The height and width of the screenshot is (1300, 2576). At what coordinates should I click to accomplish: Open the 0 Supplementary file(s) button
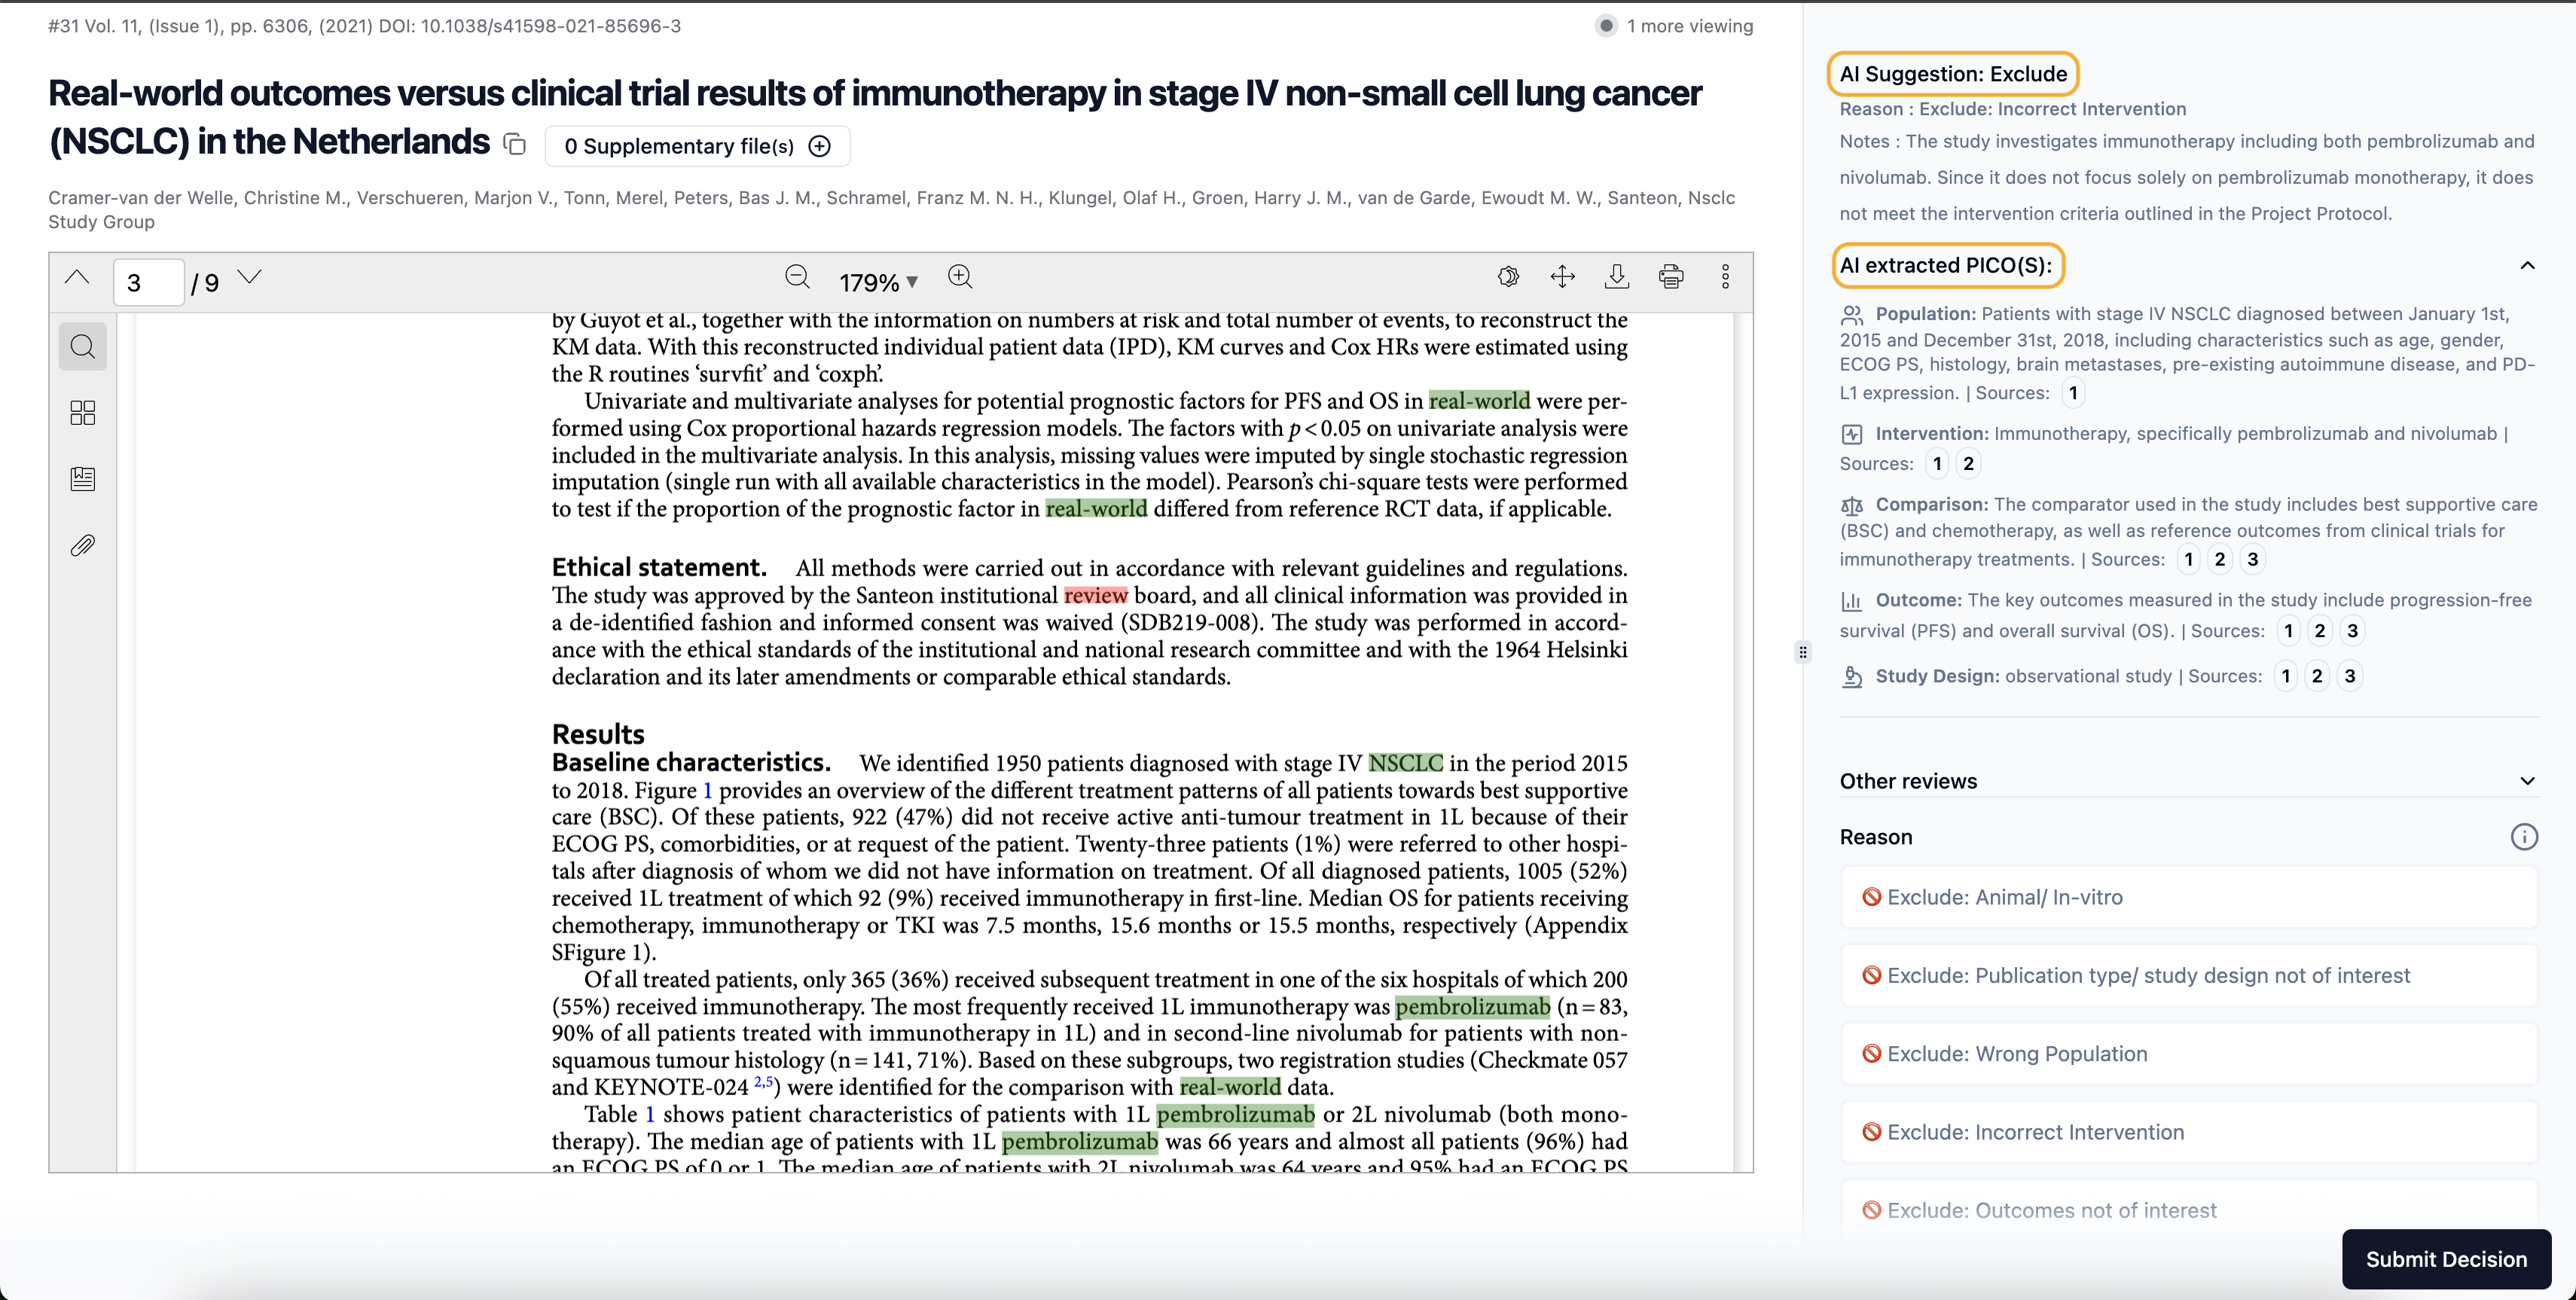(x=697, y=146)
